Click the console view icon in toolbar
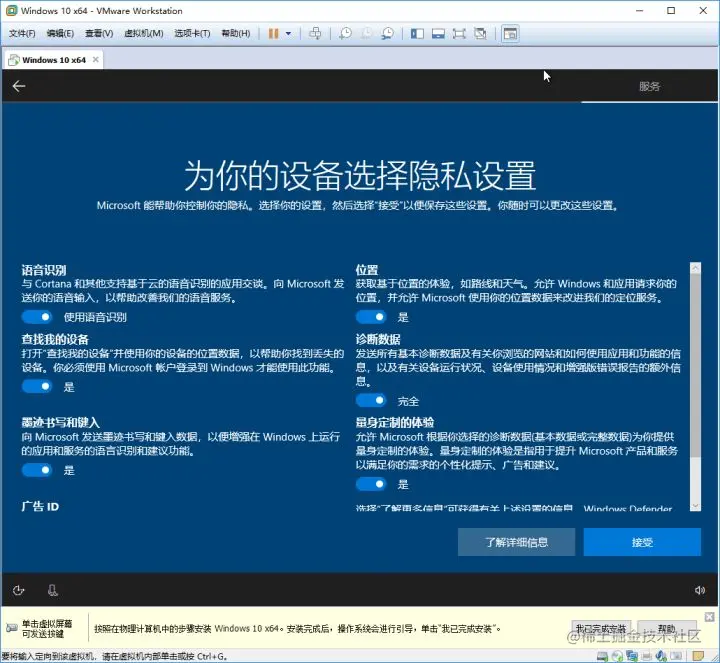Image resolution: width=720 pixels, height=663 pixels. tap(510, 34)
